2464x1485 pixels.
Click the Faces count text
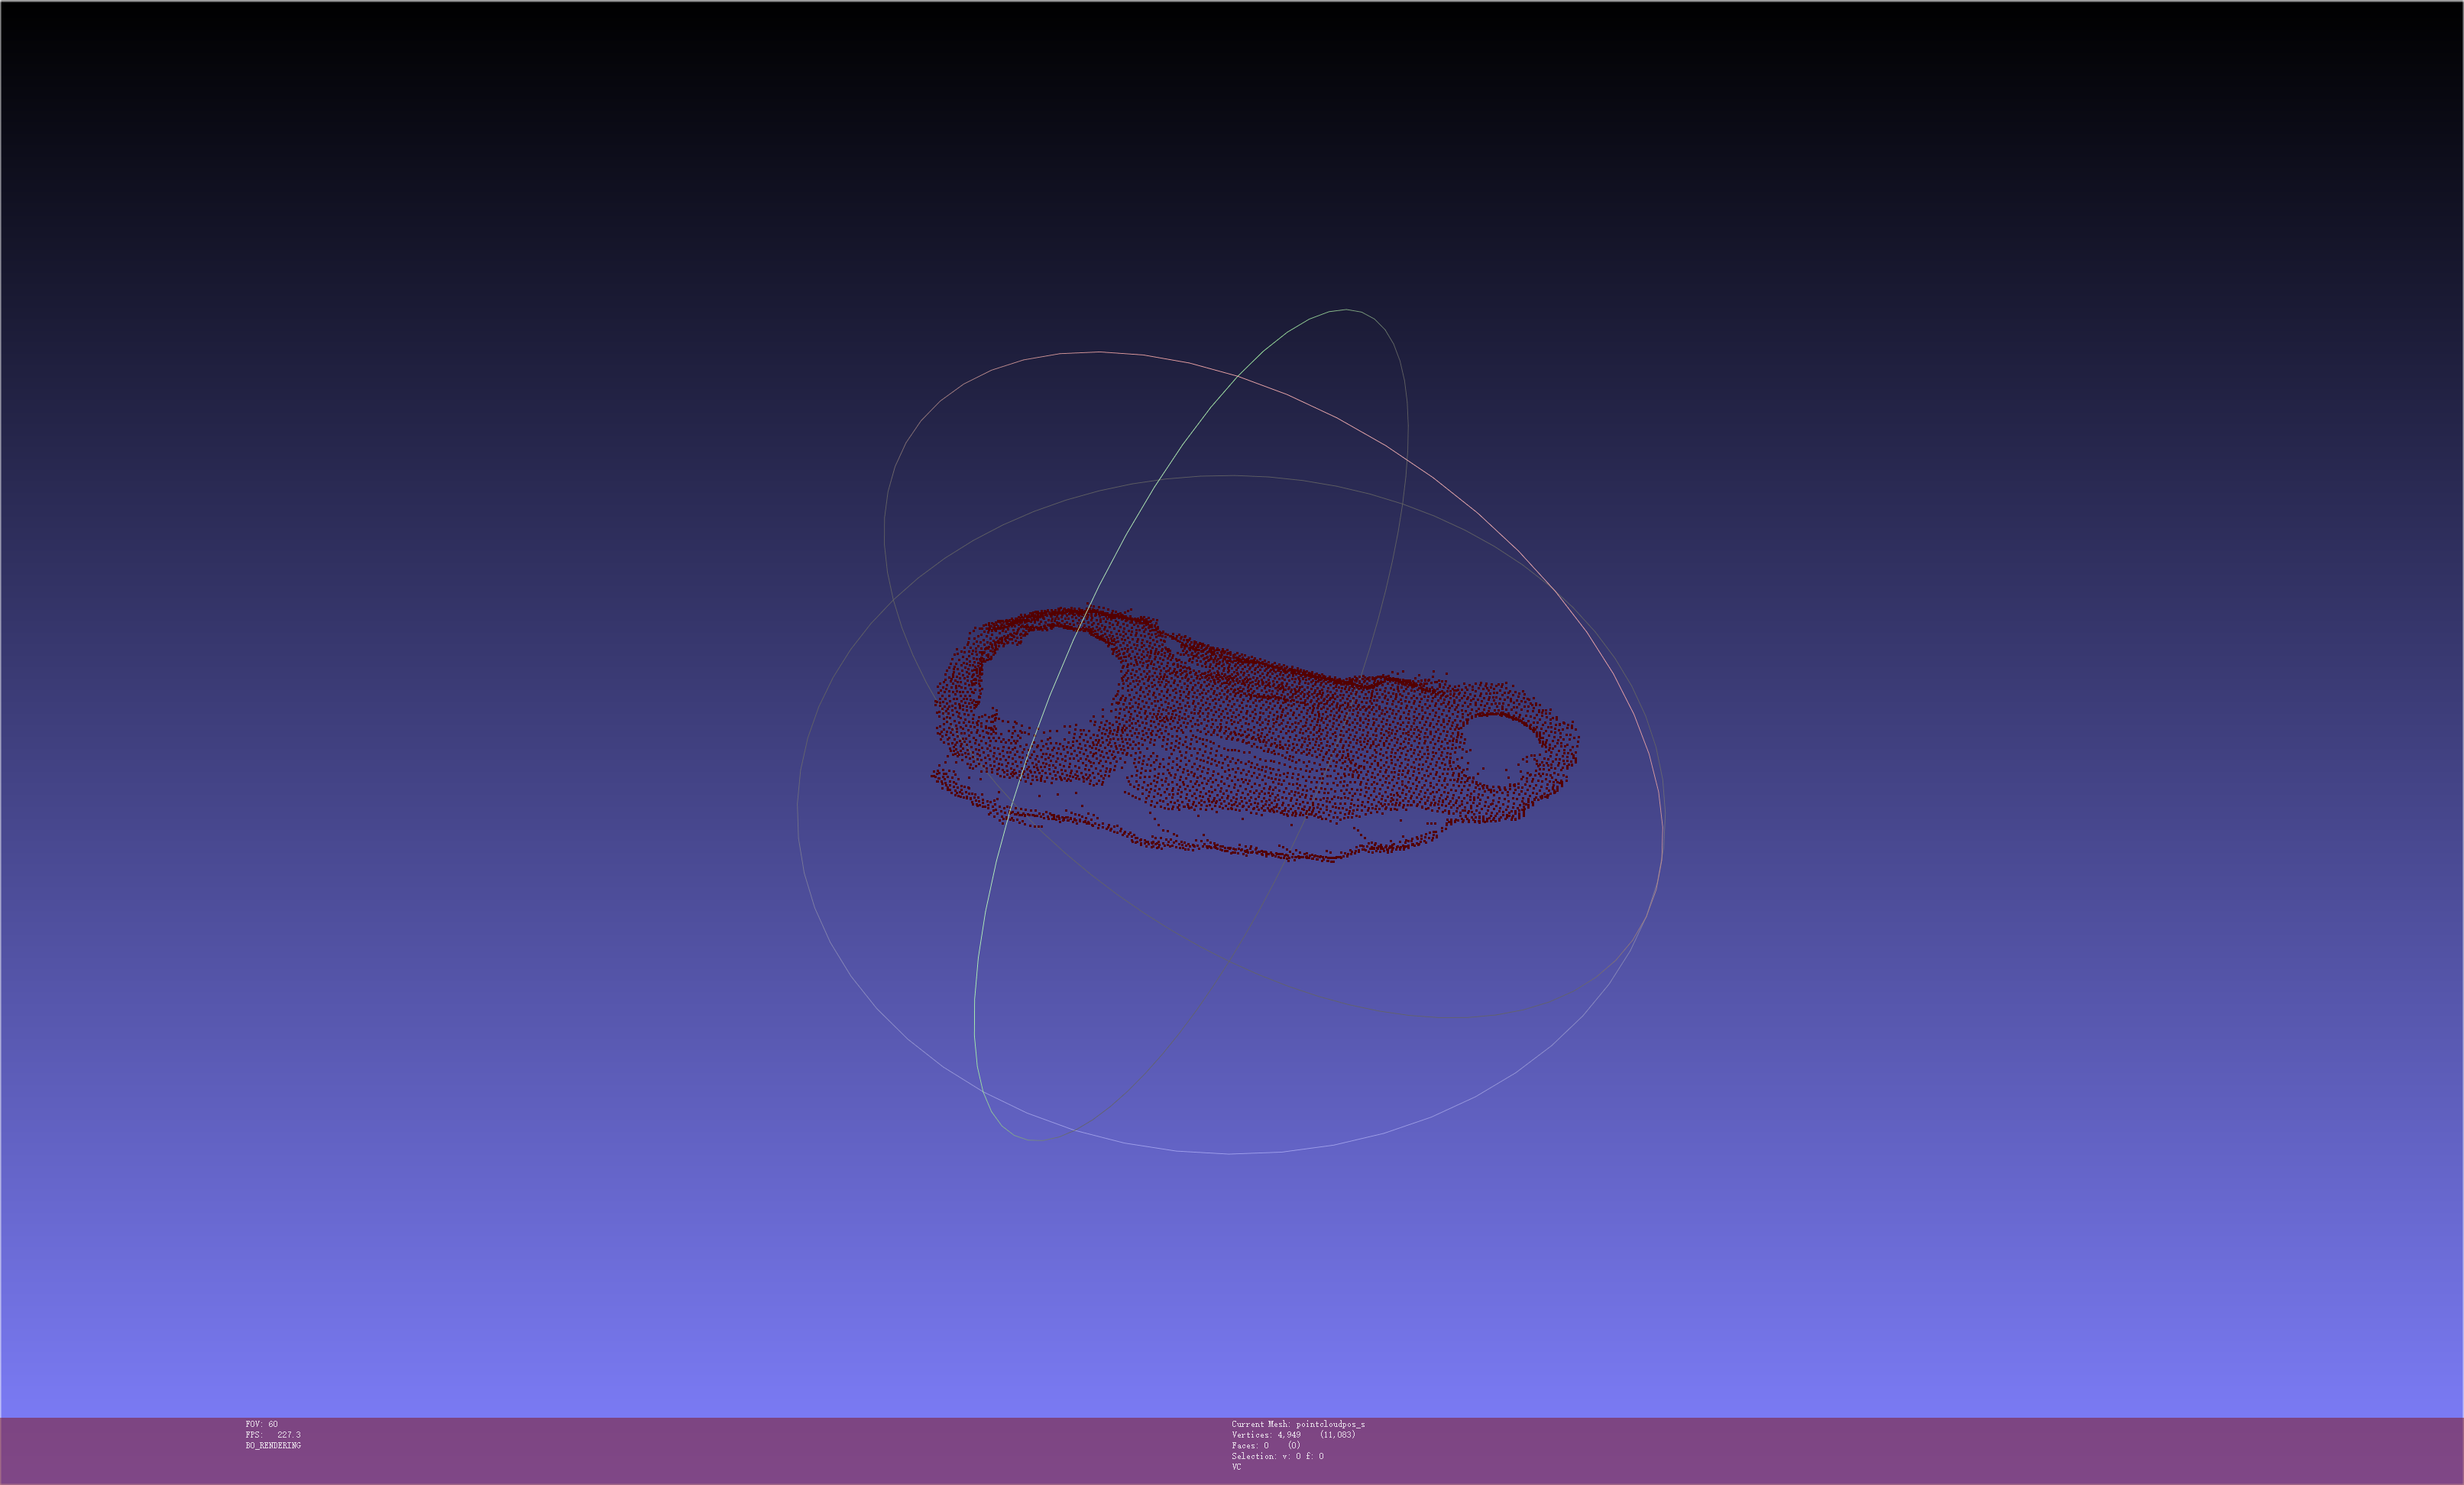point(1266,1446)
